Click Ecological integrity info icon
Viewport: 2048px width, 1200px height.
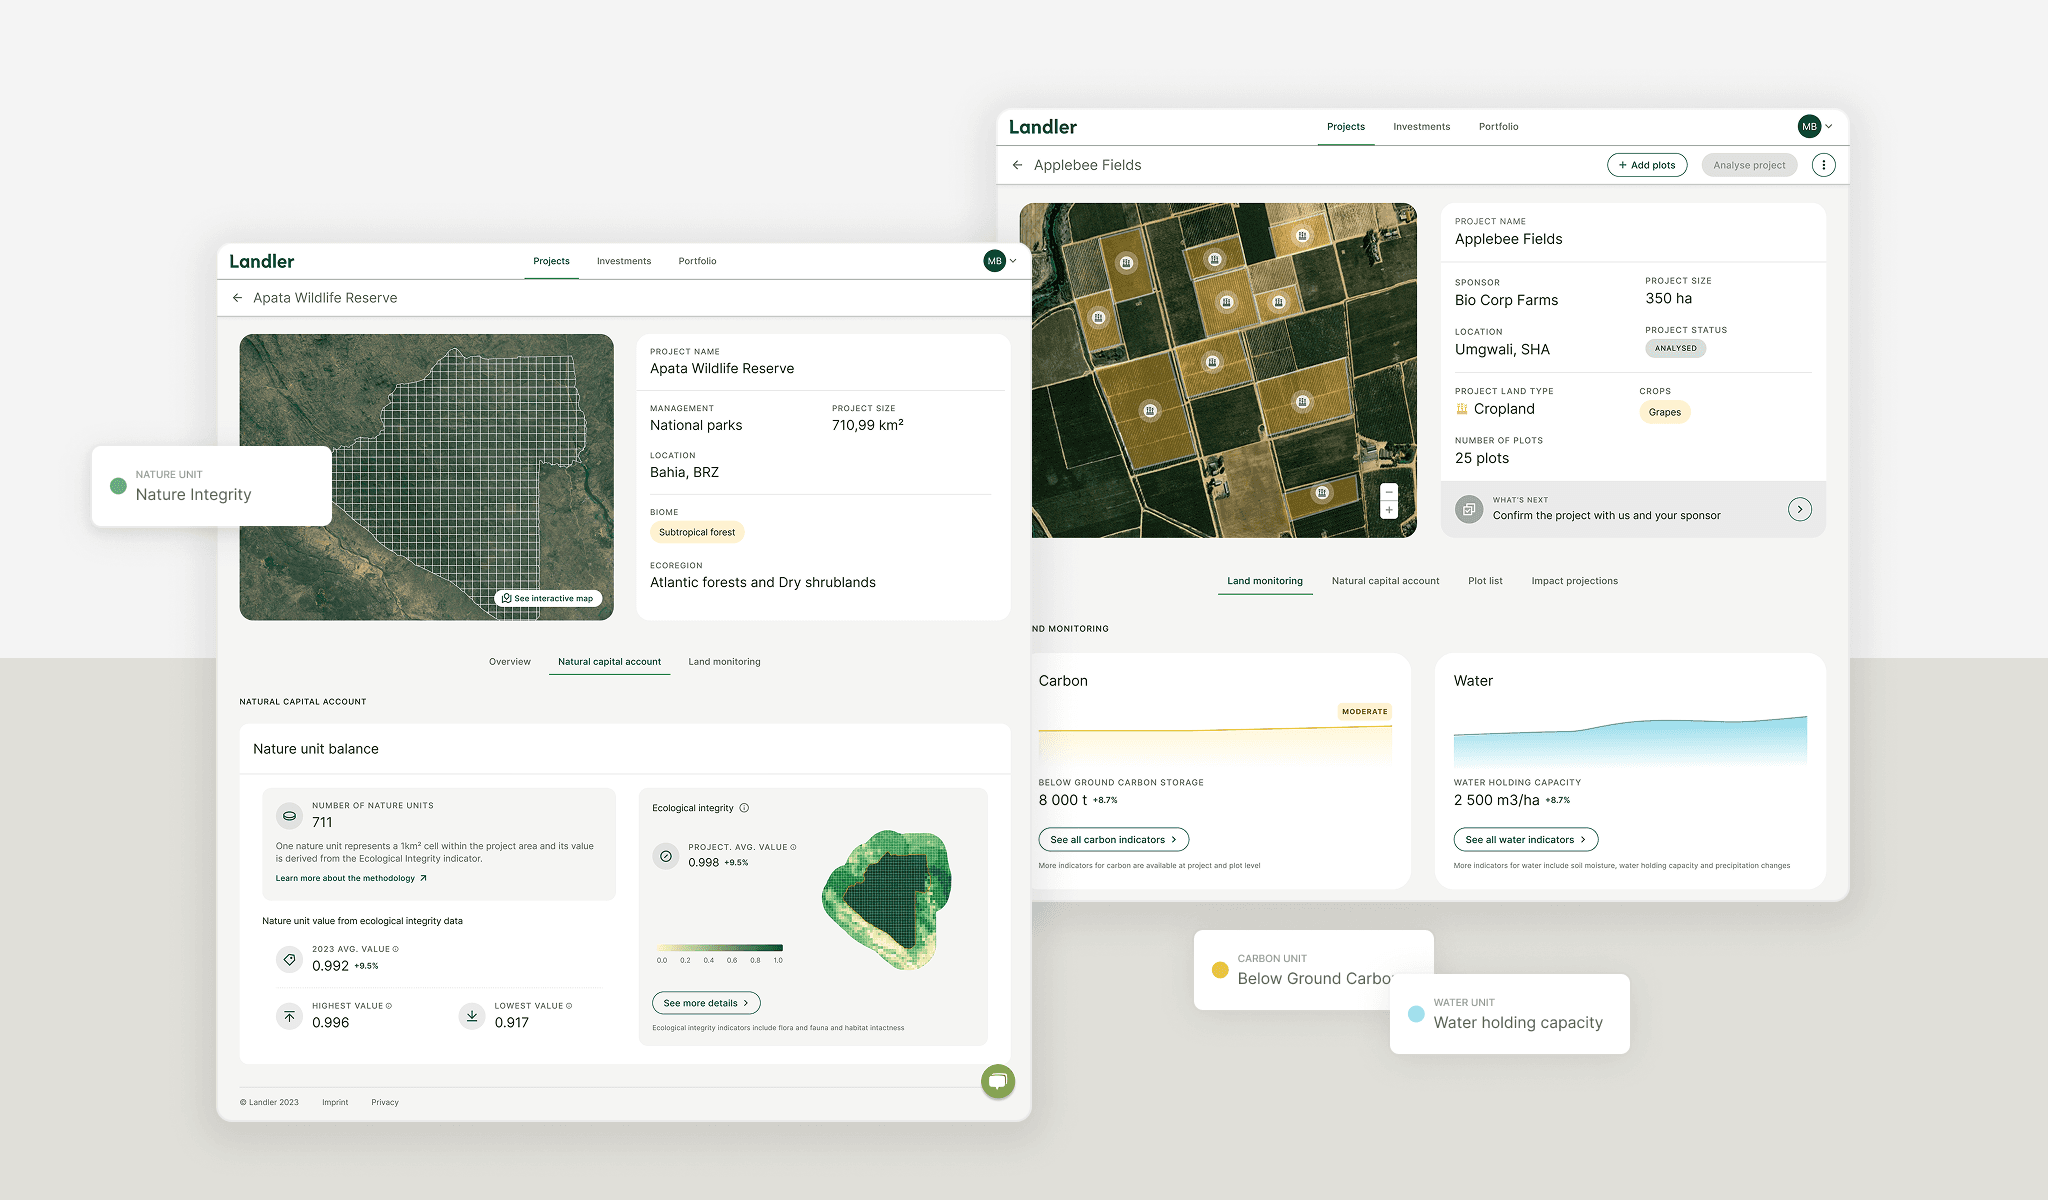click(744, 808)
